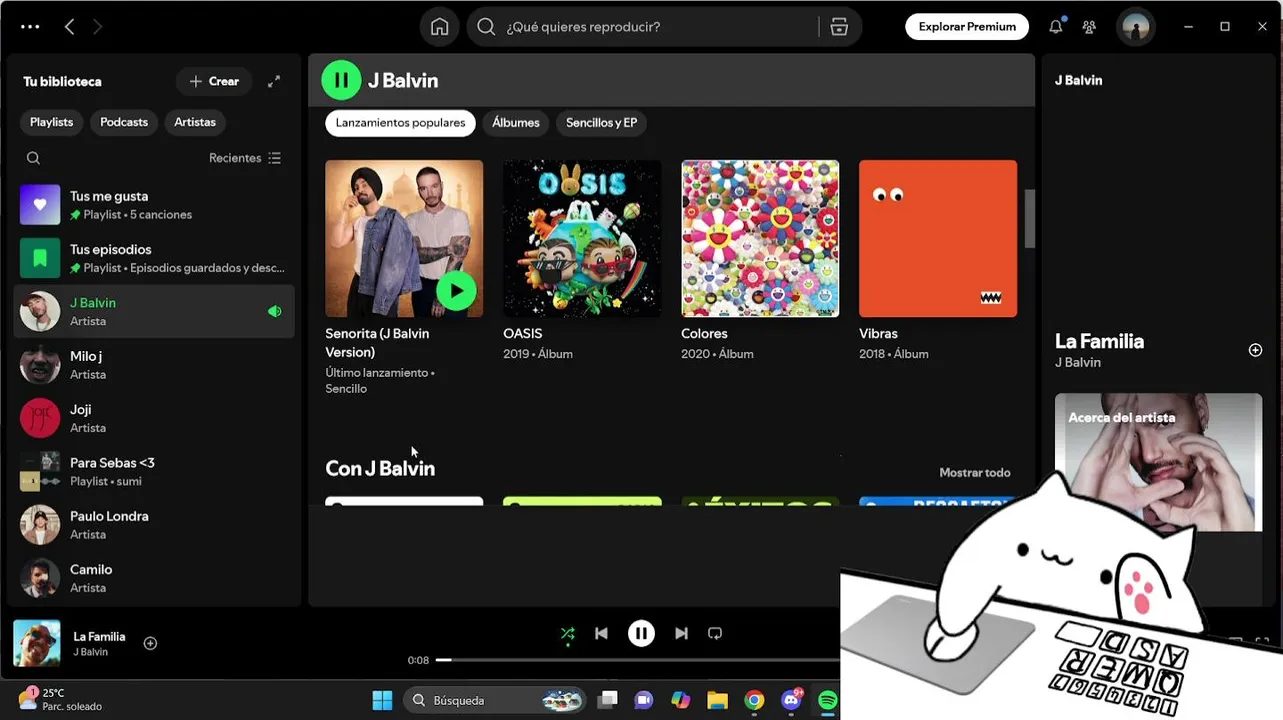The width and height of the screenshot is (1283, 720).
Task: Open Acerca del artista card
Action: (x=1158, y=462)
